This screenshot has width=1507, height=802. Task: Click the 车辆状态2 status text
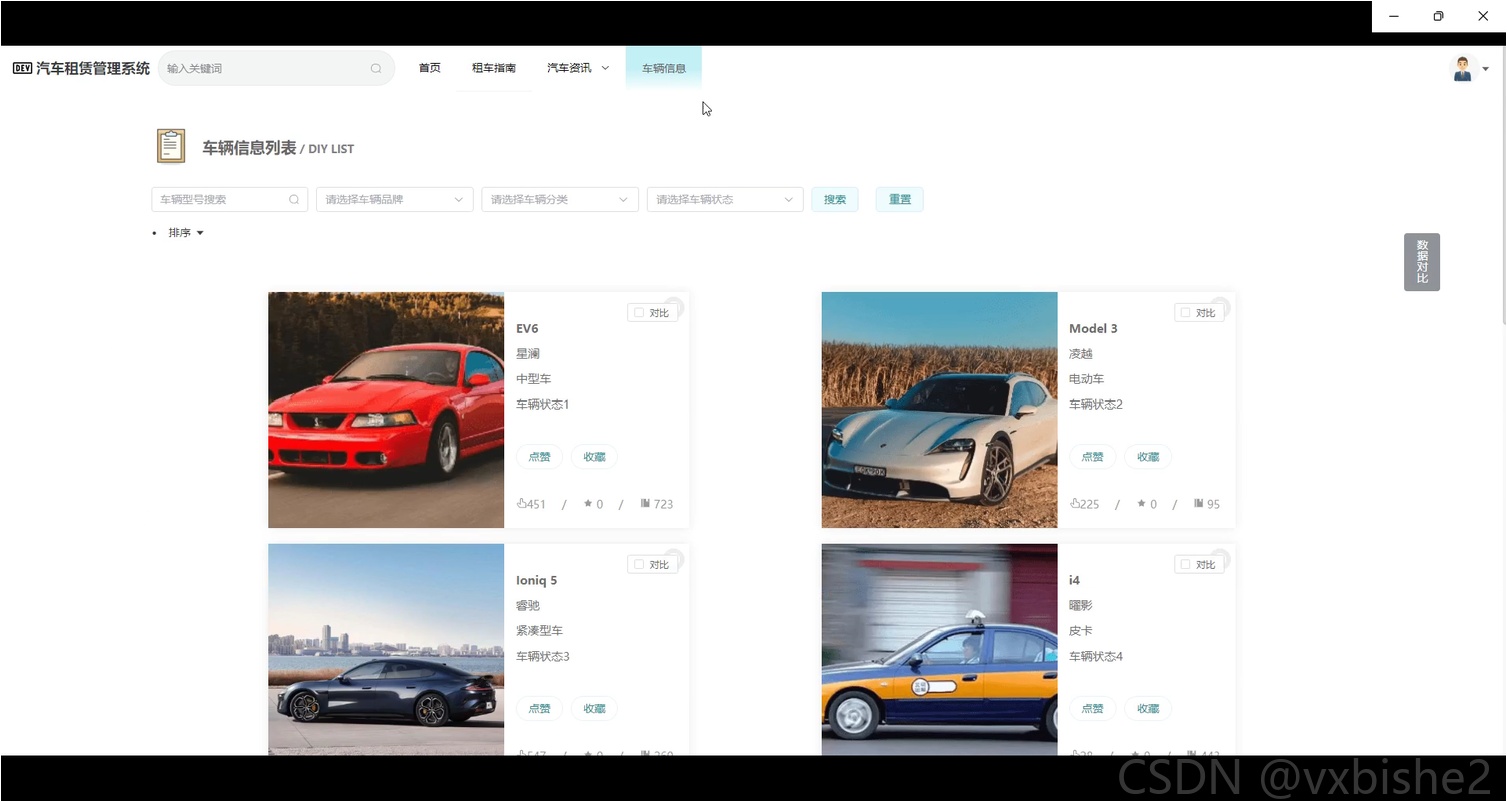coord(1096,405)
